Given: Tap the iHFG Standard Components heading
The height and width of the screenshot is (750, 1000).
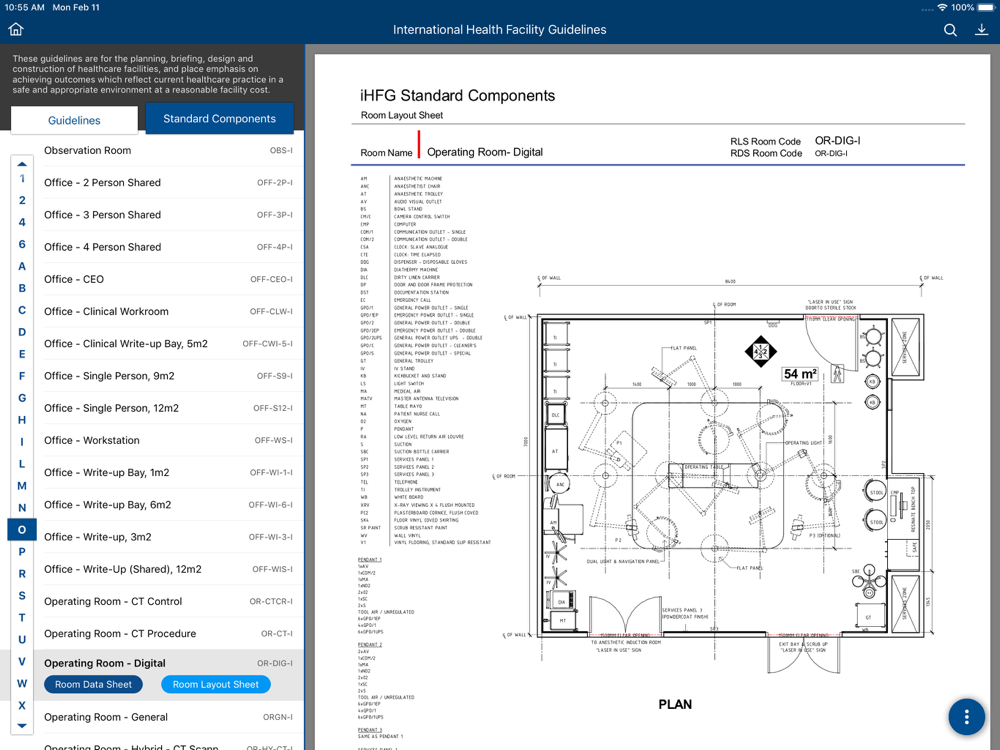Looking at the screenshot, I should click(x=457, y=96).
